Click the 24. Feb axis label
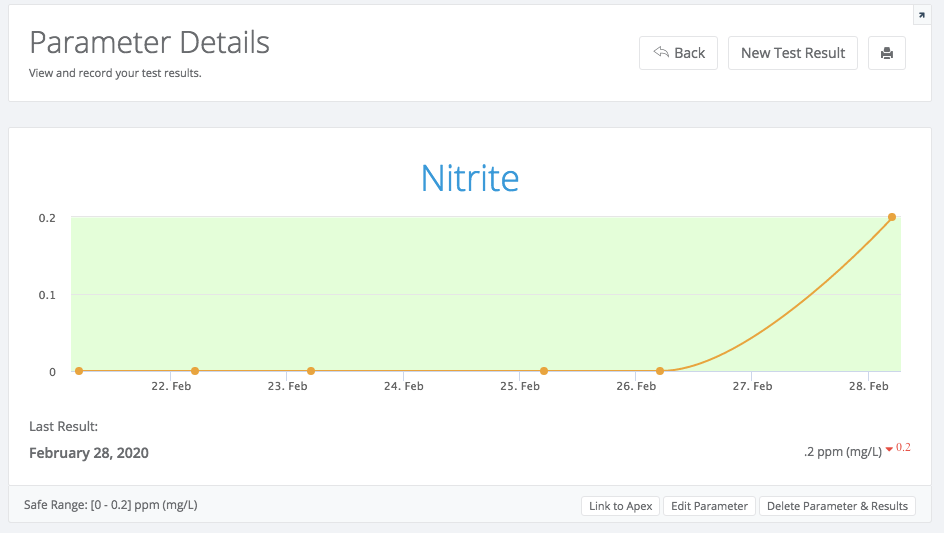 403,386
